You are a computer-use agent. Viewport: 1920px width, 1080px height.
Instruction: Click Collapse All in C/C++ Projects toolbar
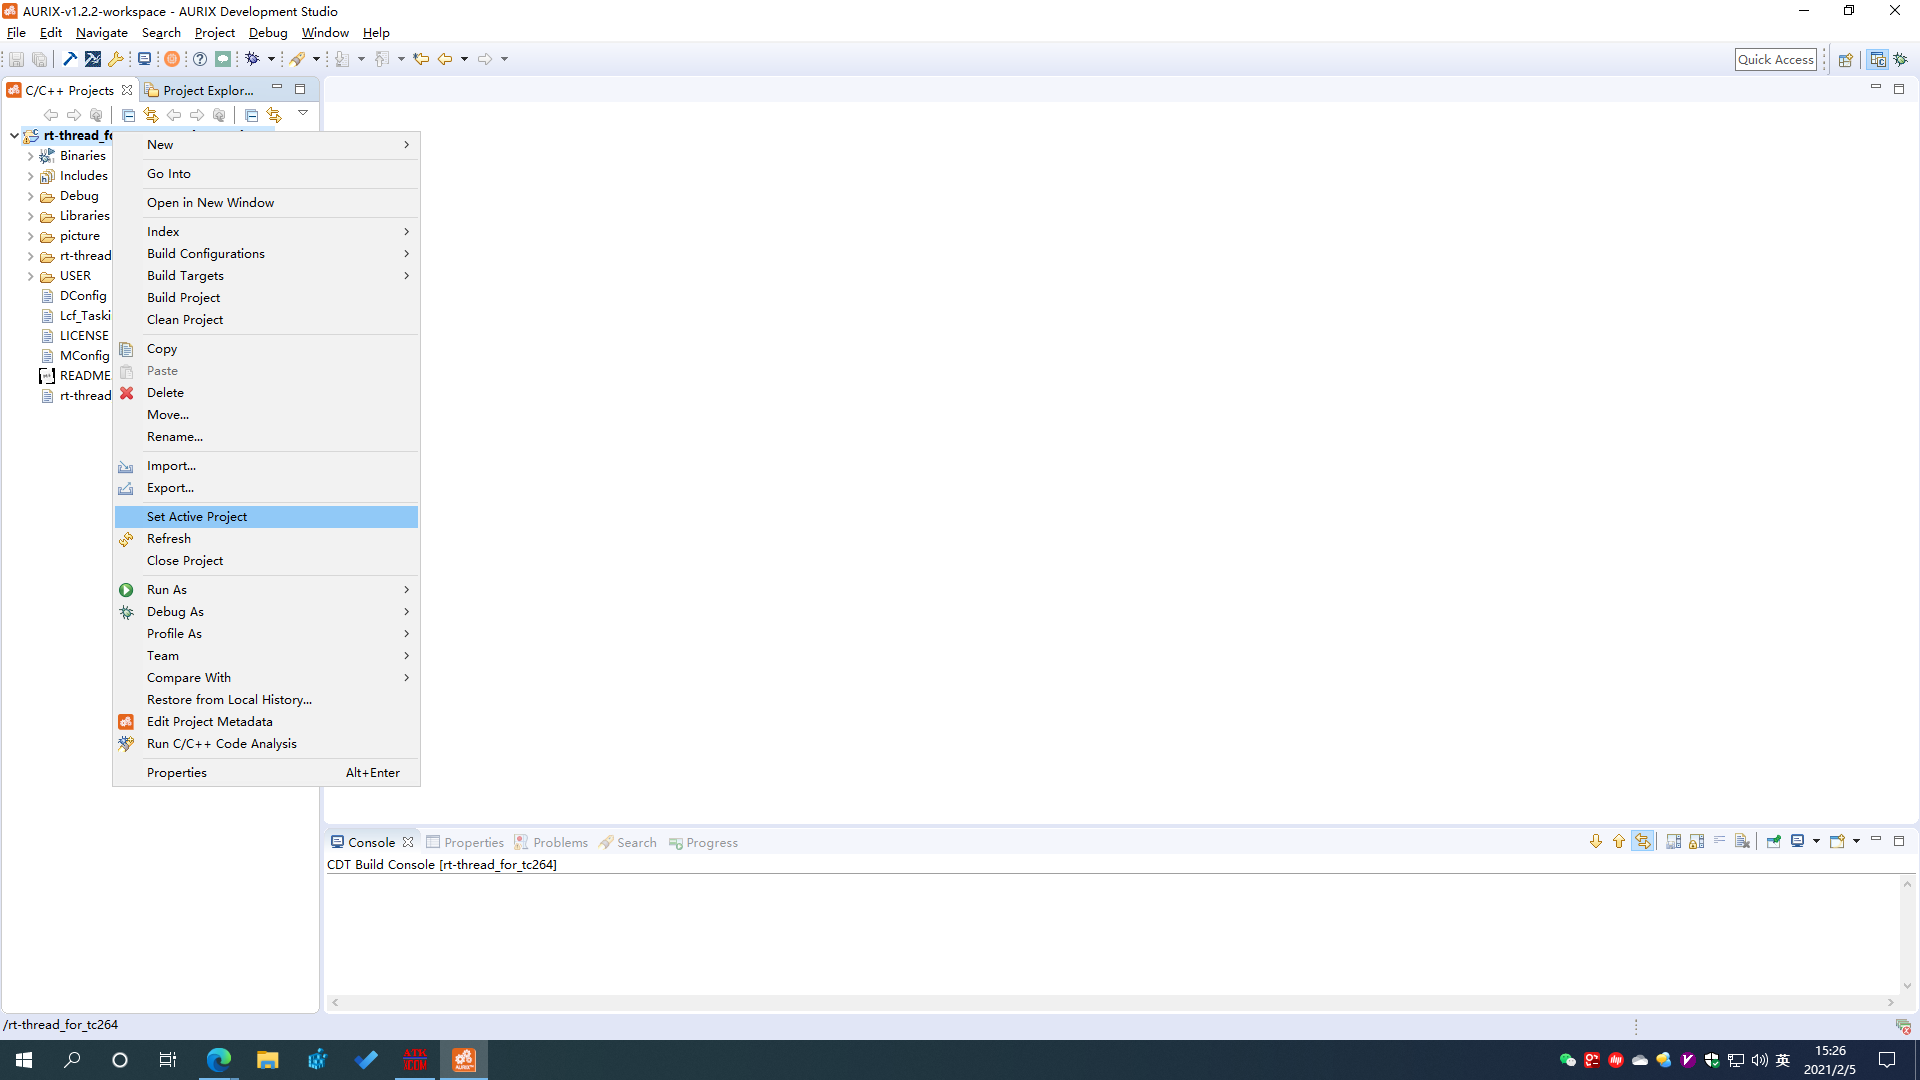(128, 115)
